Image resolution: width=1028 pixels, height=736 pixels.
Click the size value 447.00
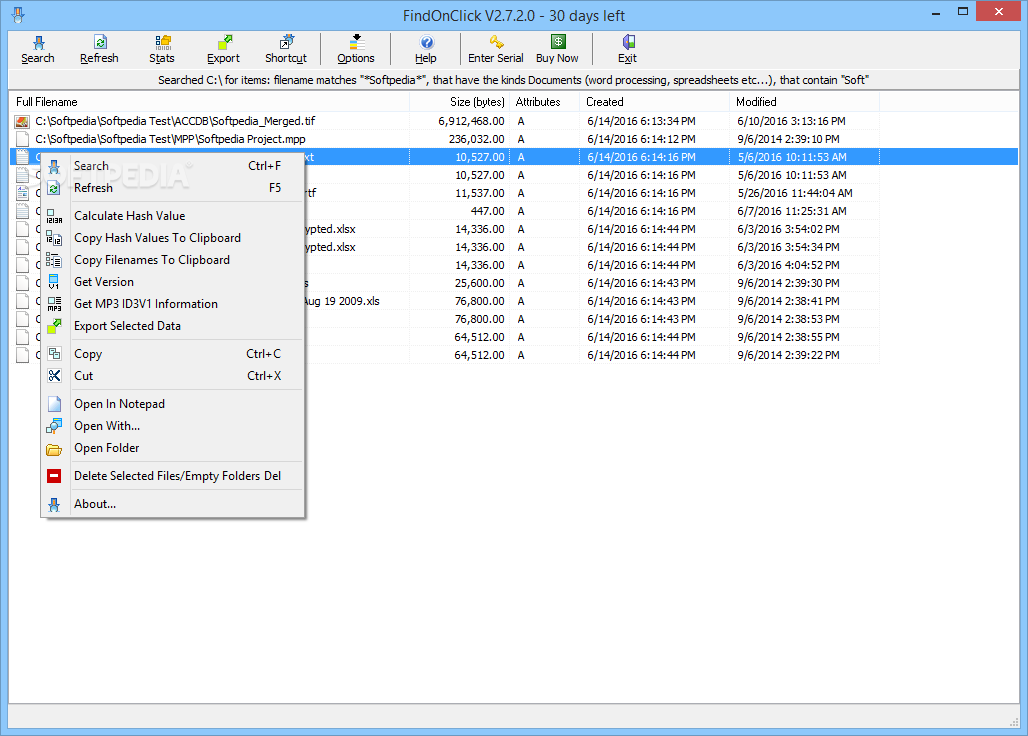tap(488, 211)
